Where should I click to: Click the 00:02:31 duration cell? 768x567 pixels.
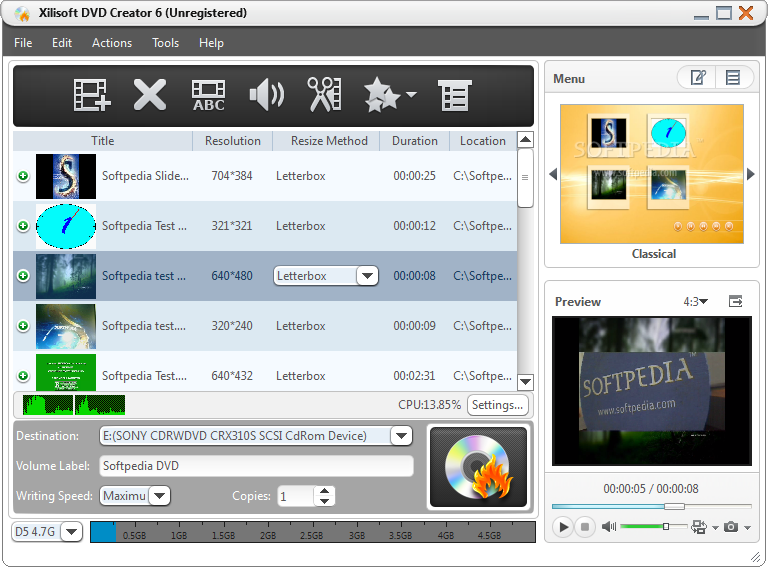click(x=414, y=376)
